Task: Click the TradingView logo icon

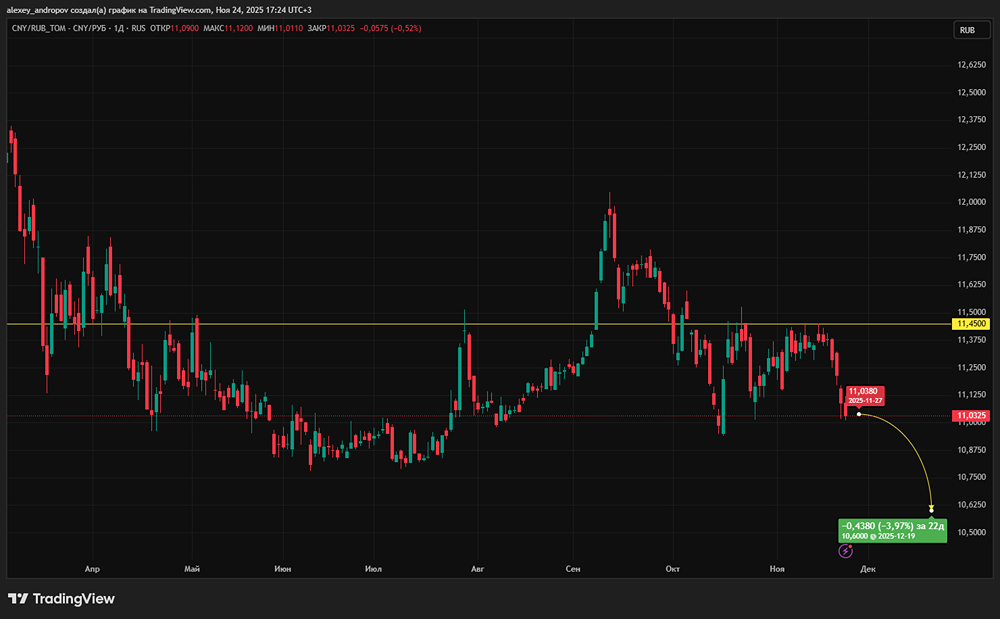Action: (18, 599)
